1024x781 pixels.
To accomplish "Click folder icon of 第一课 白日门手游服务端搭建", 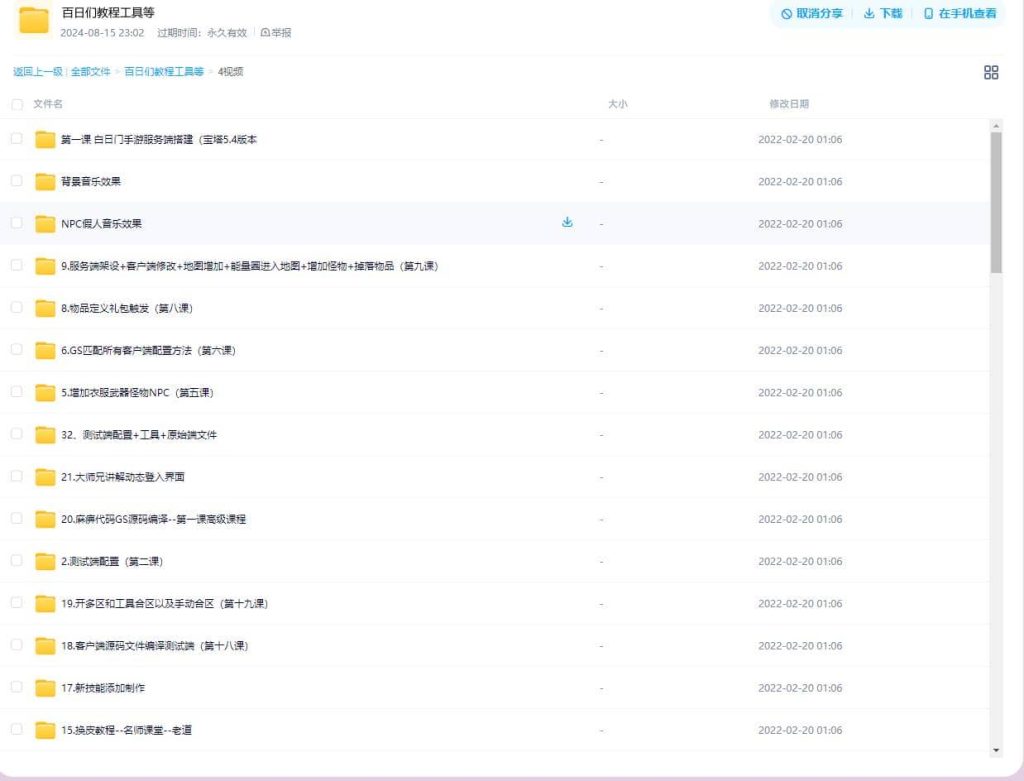I will tap(45, 139).
